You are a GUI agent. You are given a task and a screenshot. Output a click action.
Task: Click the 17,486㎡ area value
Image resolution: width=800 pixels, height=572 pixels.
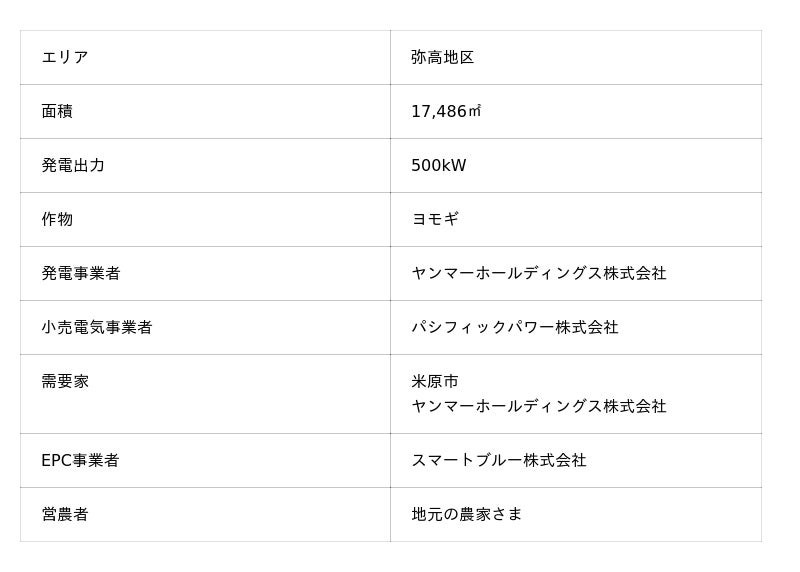tap(440, 112)
